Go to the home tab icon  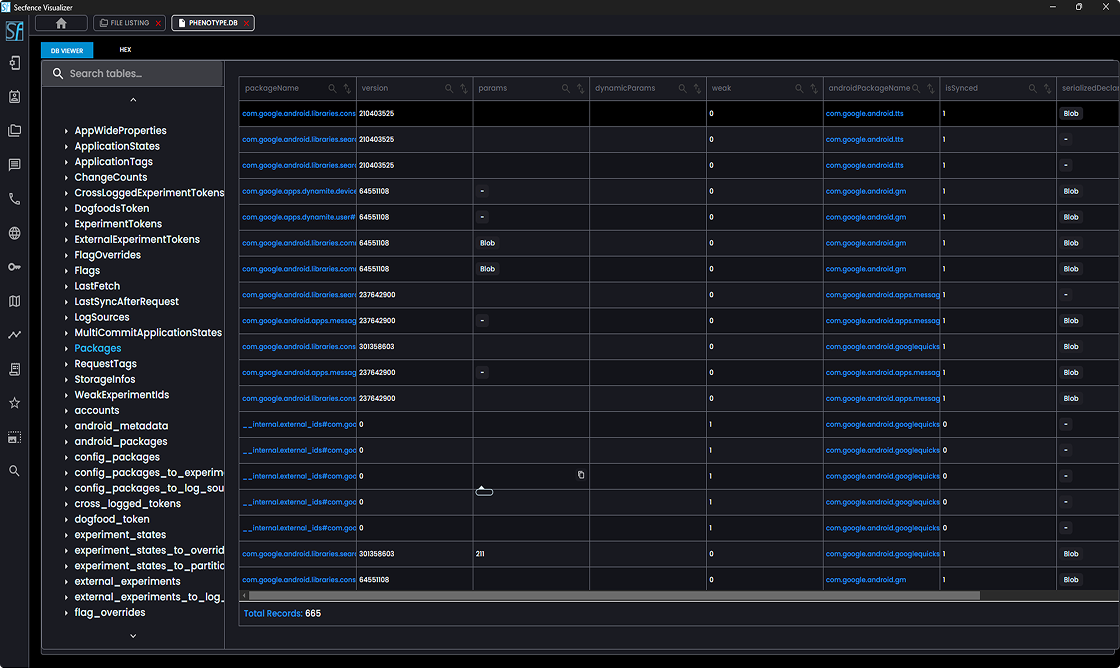[61, 23]
